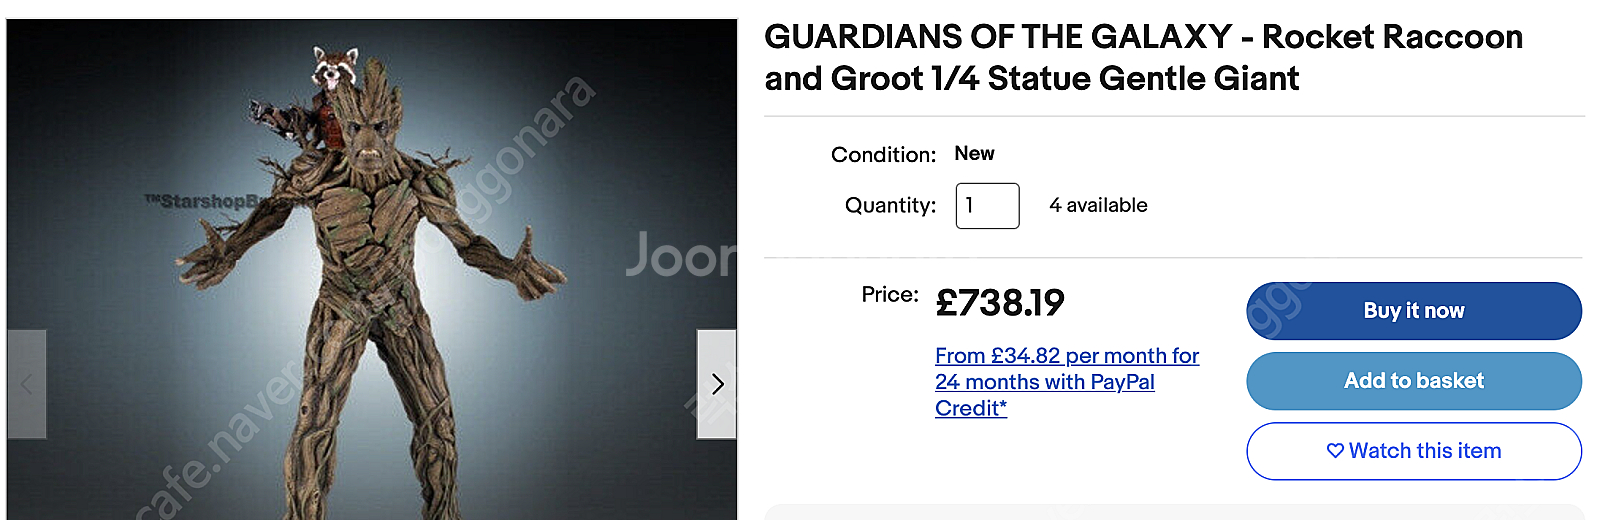Screen dimensions: 1600x520
Task: Click the Buy it now button
Action: tap(1414, 311)
